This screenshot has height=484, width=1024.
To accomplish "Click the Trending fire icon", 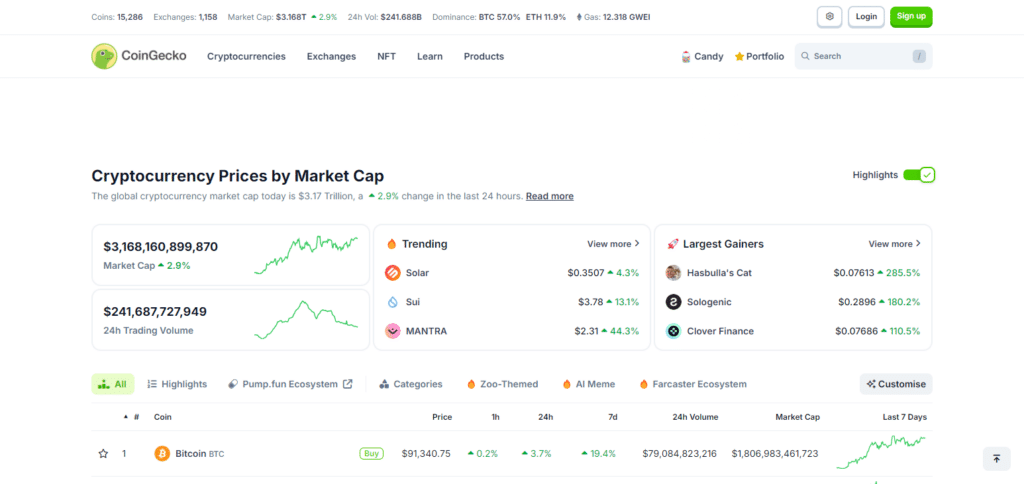I will point(392,244).
